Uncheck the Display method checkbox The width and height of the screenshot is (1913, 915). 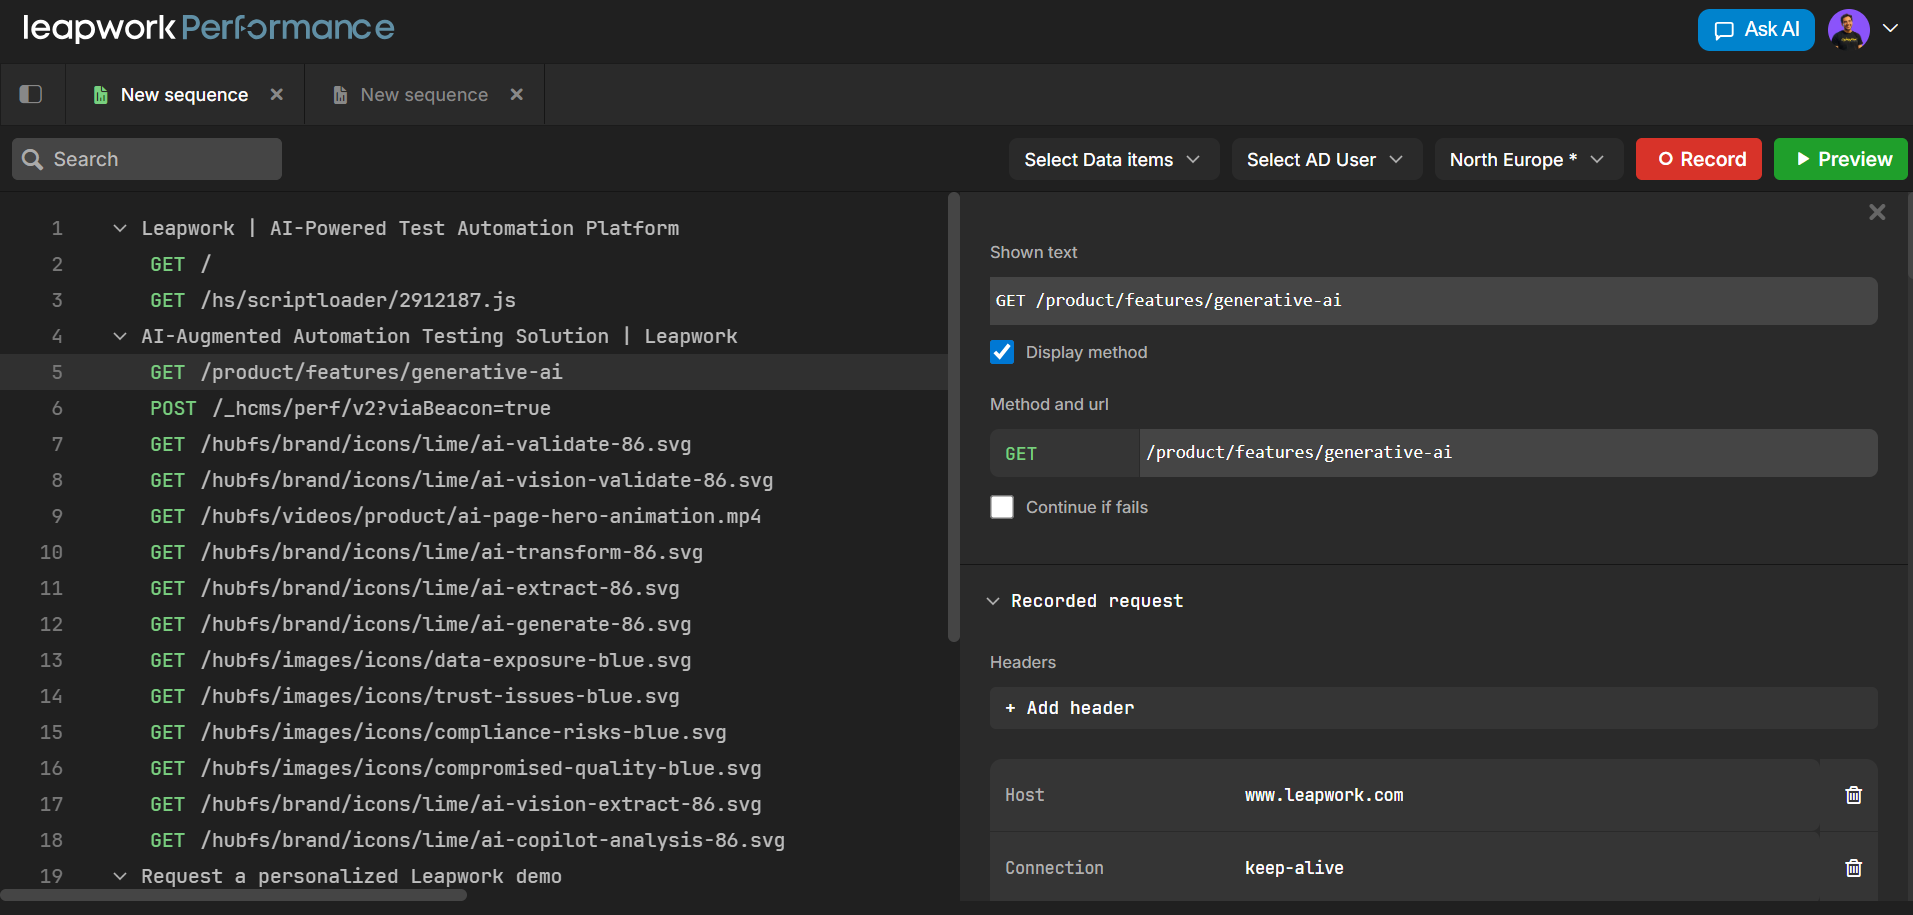point(1002,352)
